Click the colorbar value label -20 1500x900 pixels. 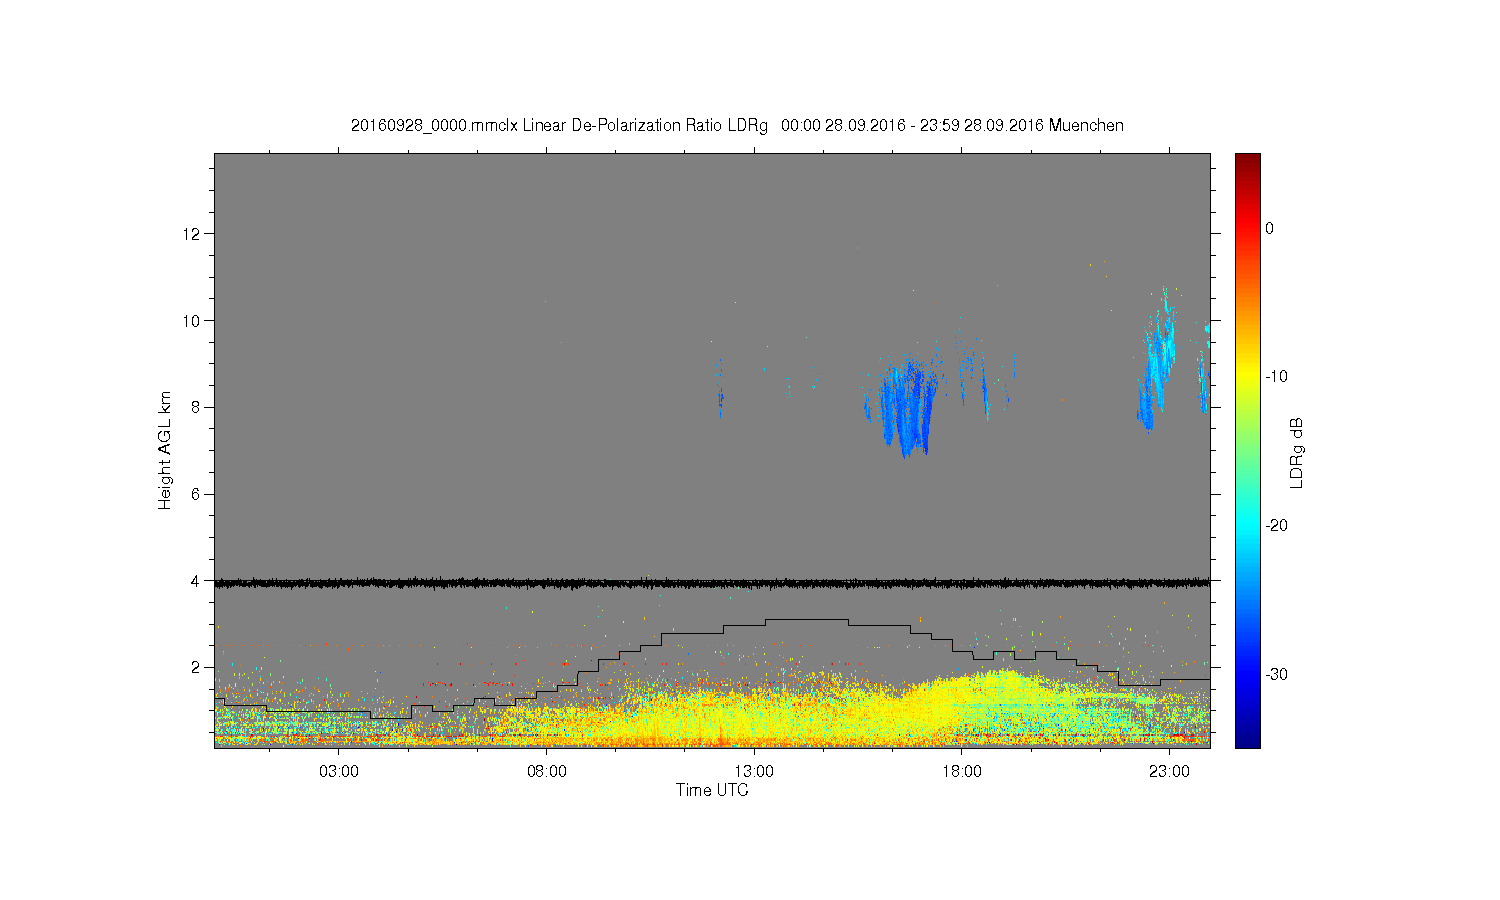[1276, 526]
